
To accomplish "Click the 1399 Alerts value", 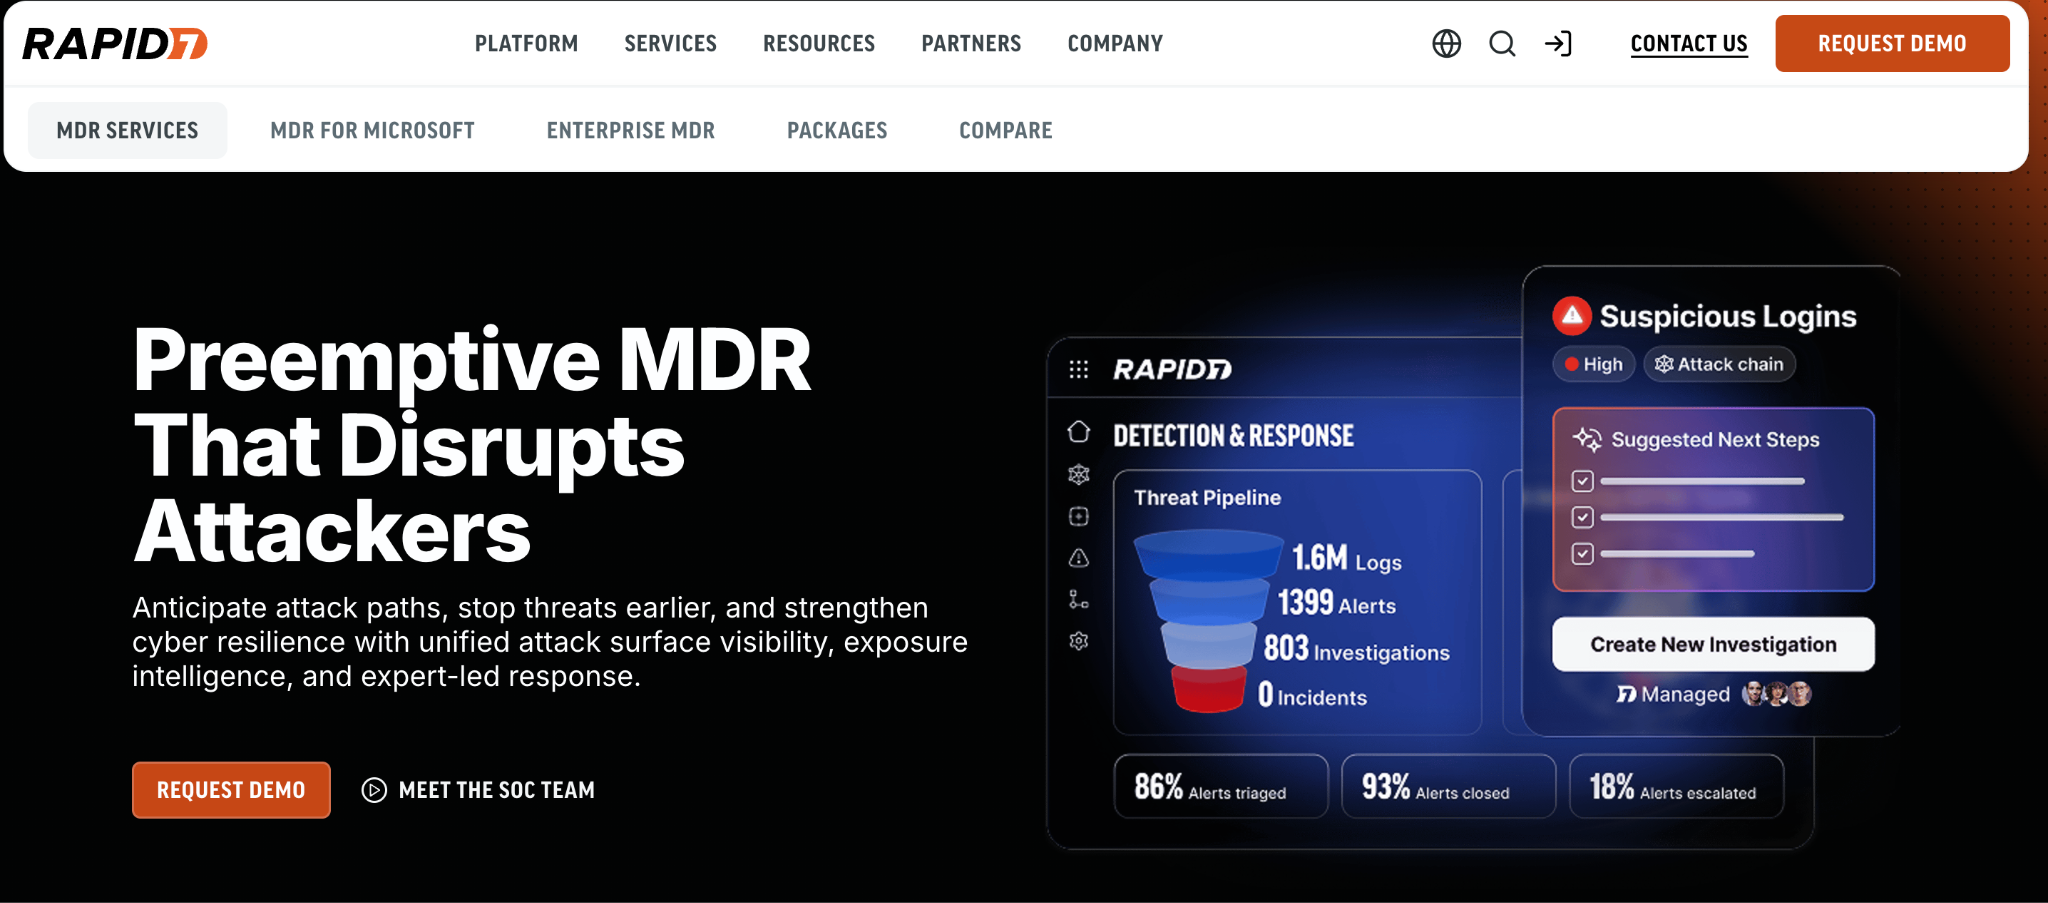I will (x=1336, y=602).
